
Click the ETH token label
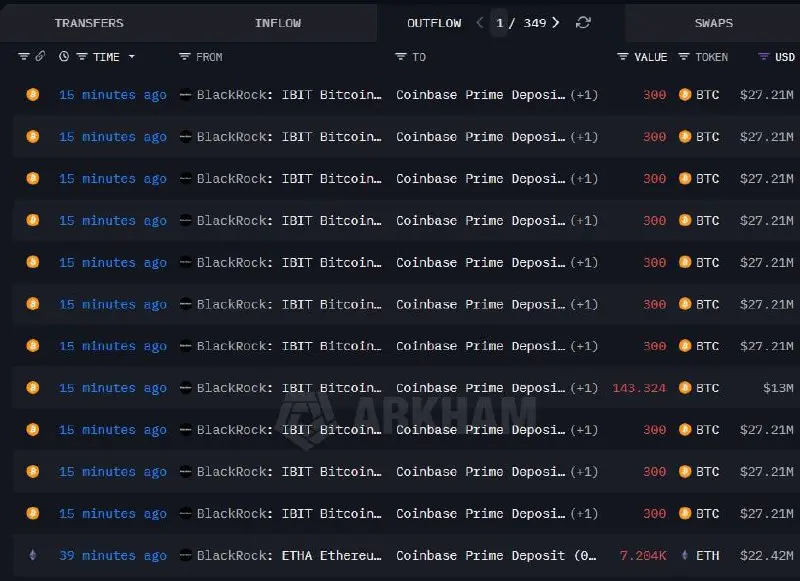(x=708, y=555)
